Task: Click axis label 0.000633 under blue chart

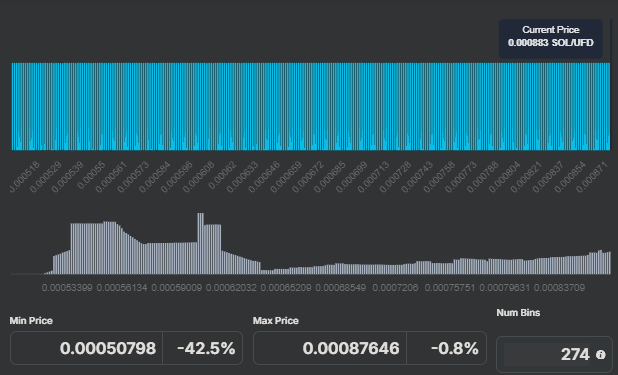Action: [242, 177]
